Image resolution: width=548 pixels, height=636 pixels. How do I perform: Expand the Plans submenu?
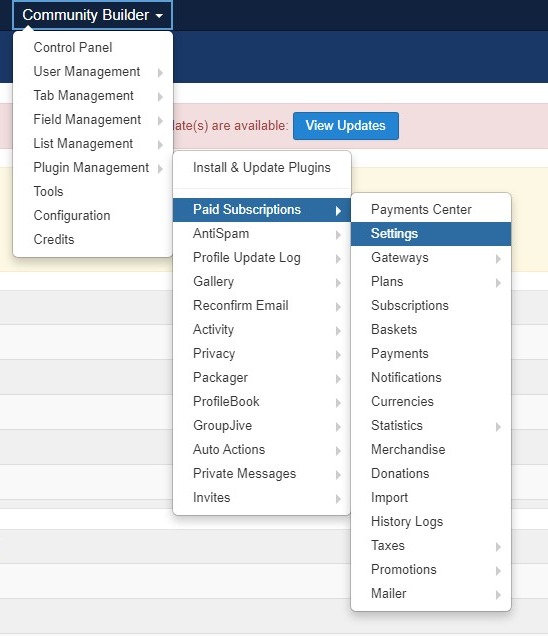pyautogui.click(x=431, y=281)
